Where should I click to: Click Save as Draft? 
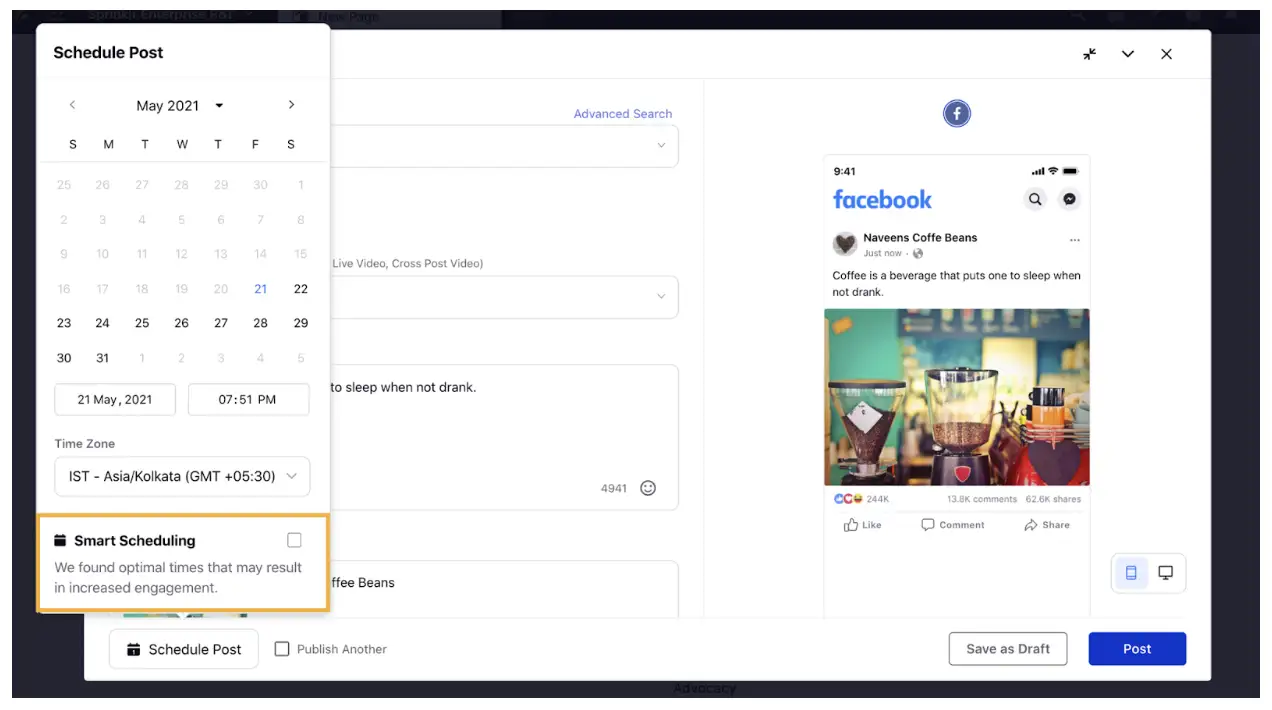(1008, 649)
